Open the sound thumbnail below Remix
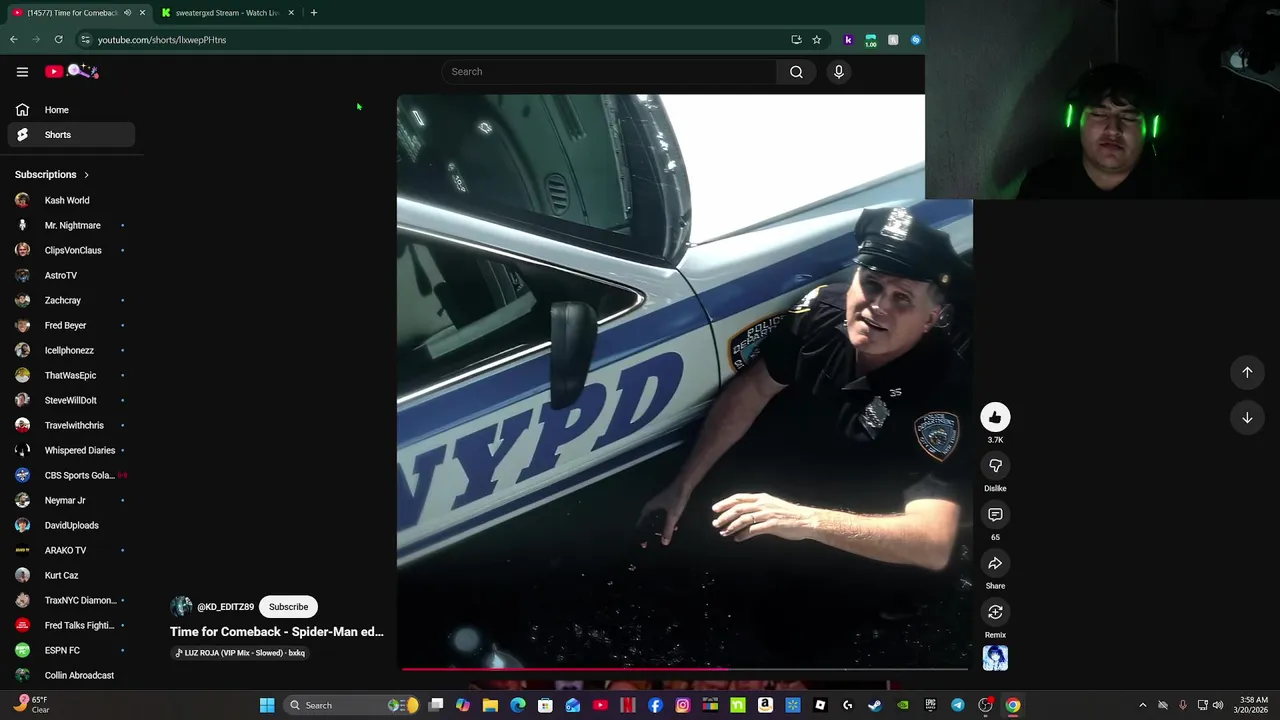 coord(995,658)
